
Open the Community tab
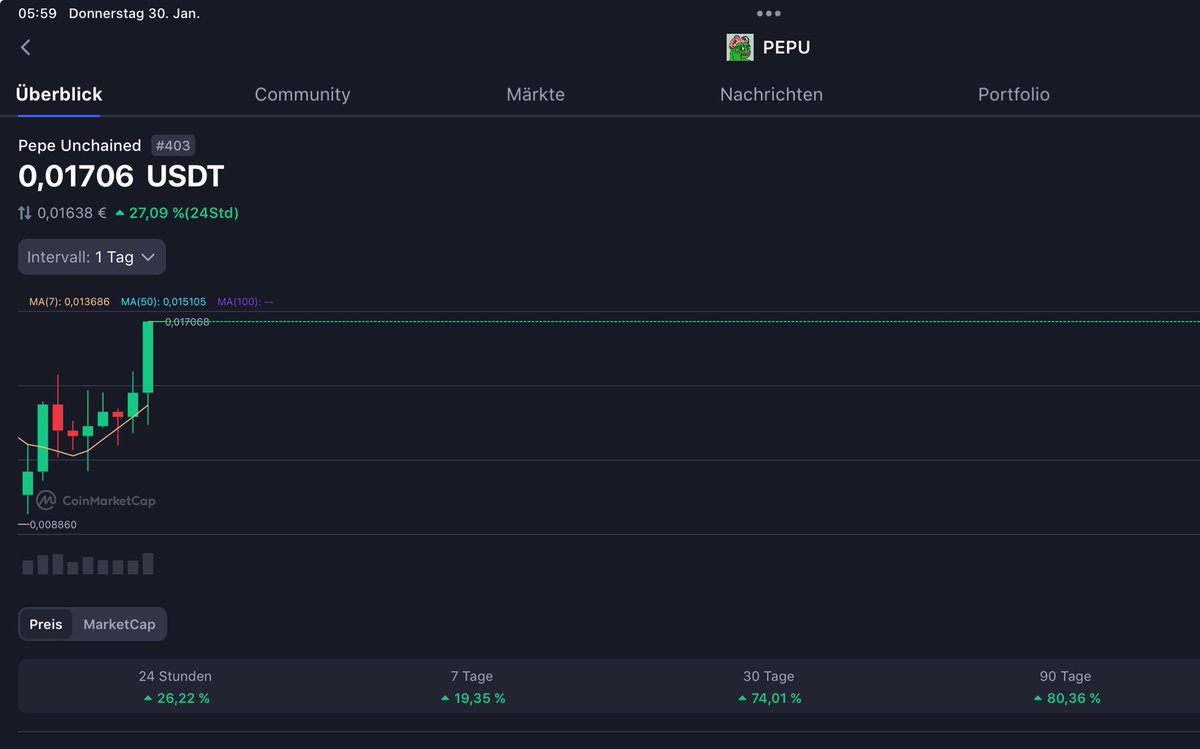302,95
